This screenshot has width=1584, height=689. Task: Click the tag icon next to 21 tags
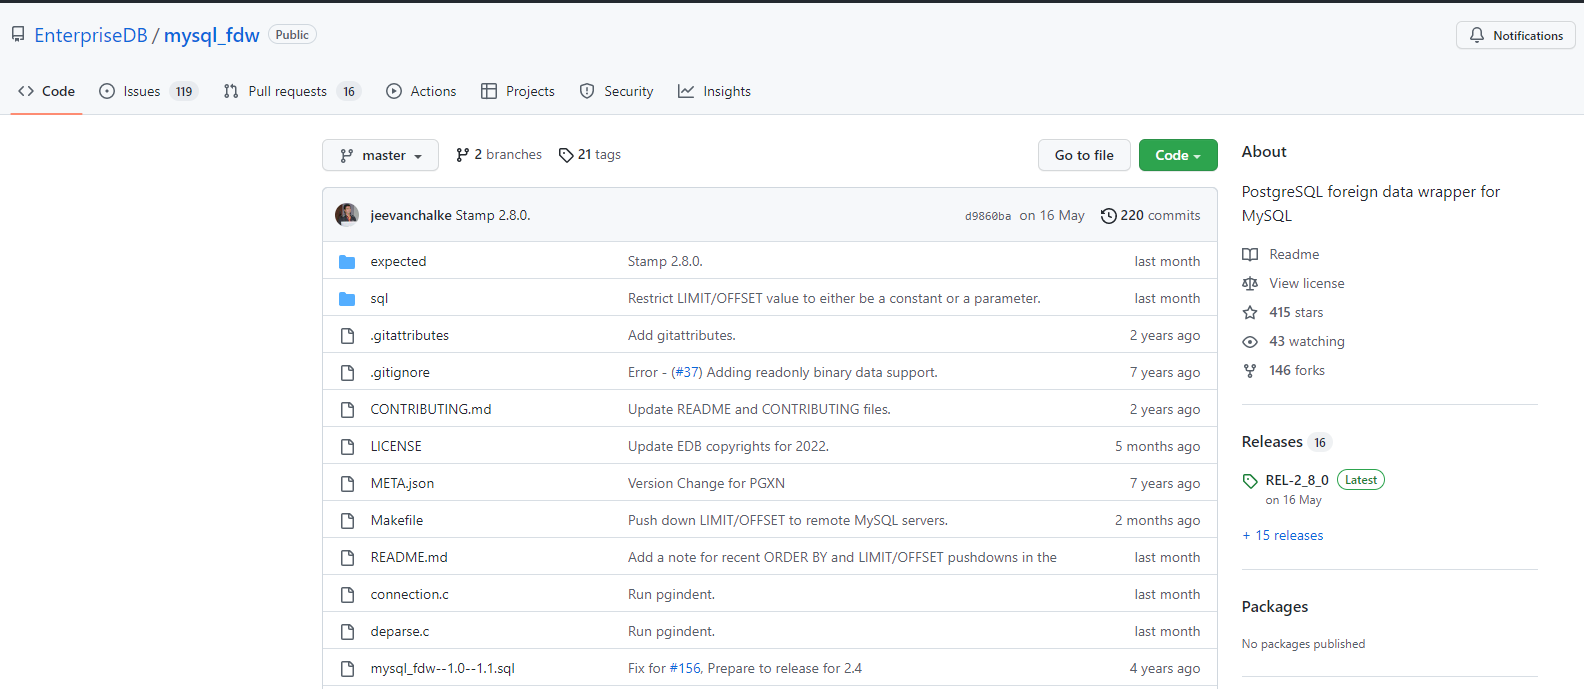[566, 155]
